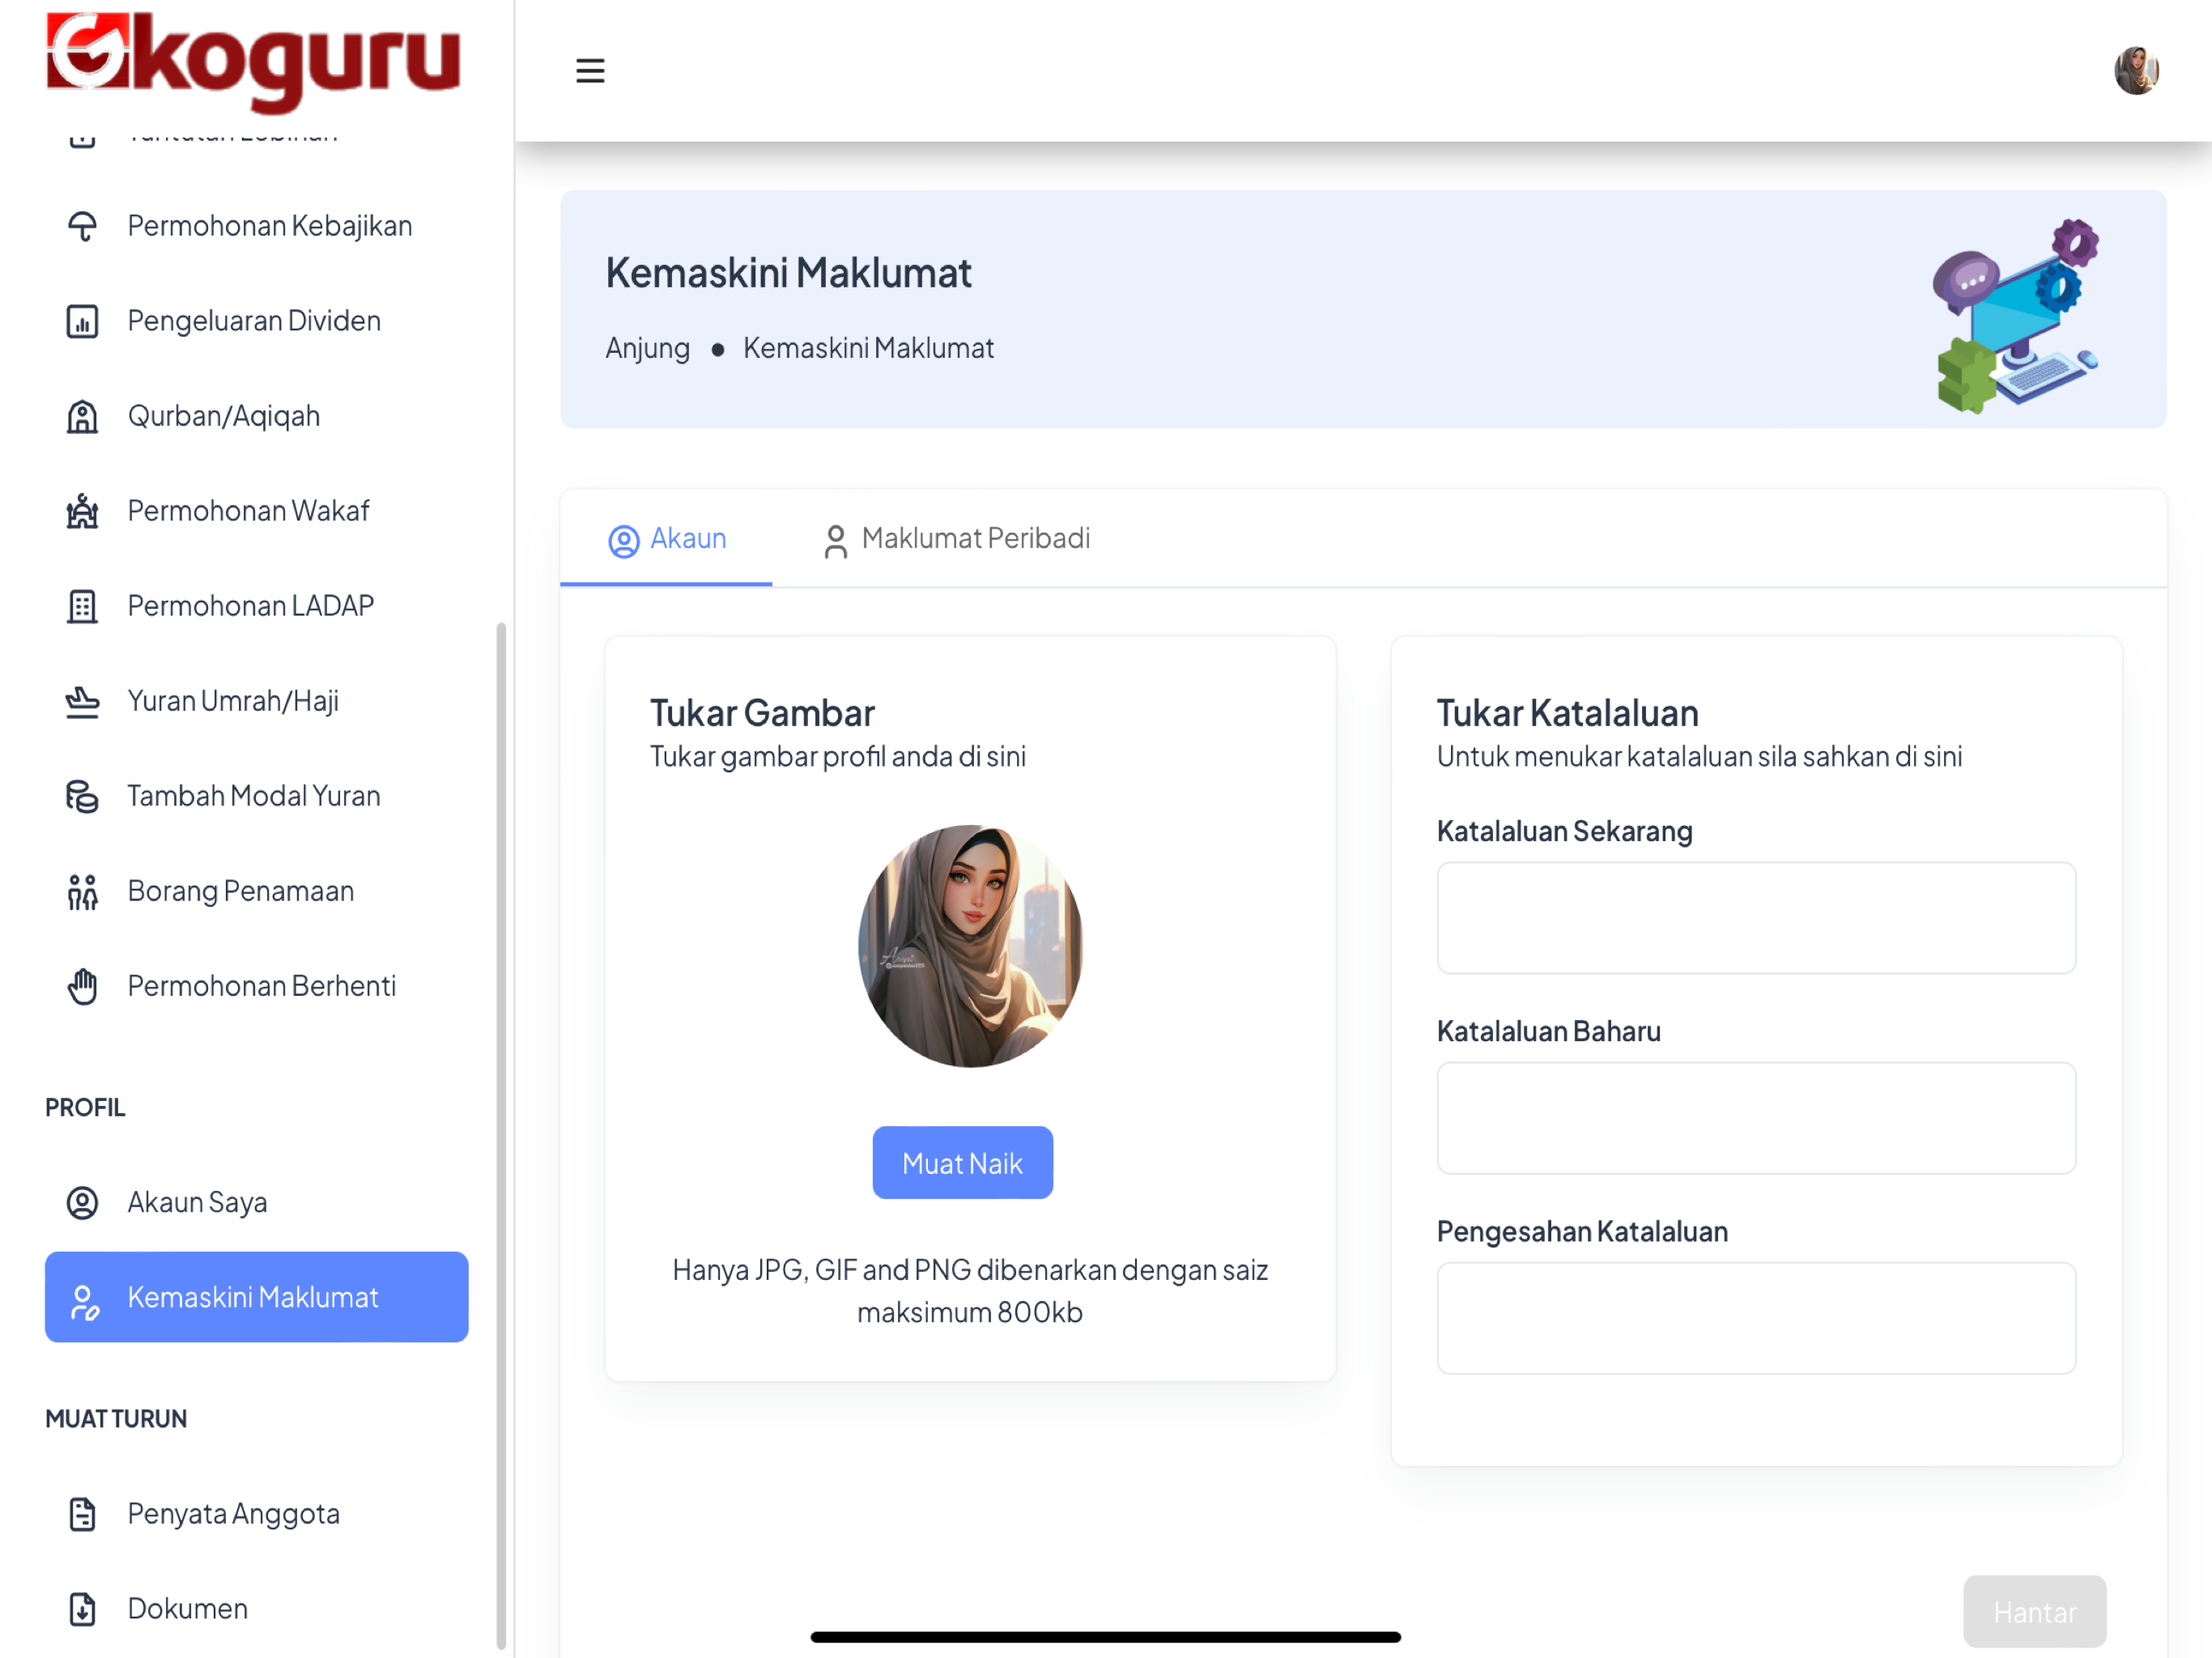
Task: Switch to the Maklumat Peribadi tab
Action: click(956, 539)
